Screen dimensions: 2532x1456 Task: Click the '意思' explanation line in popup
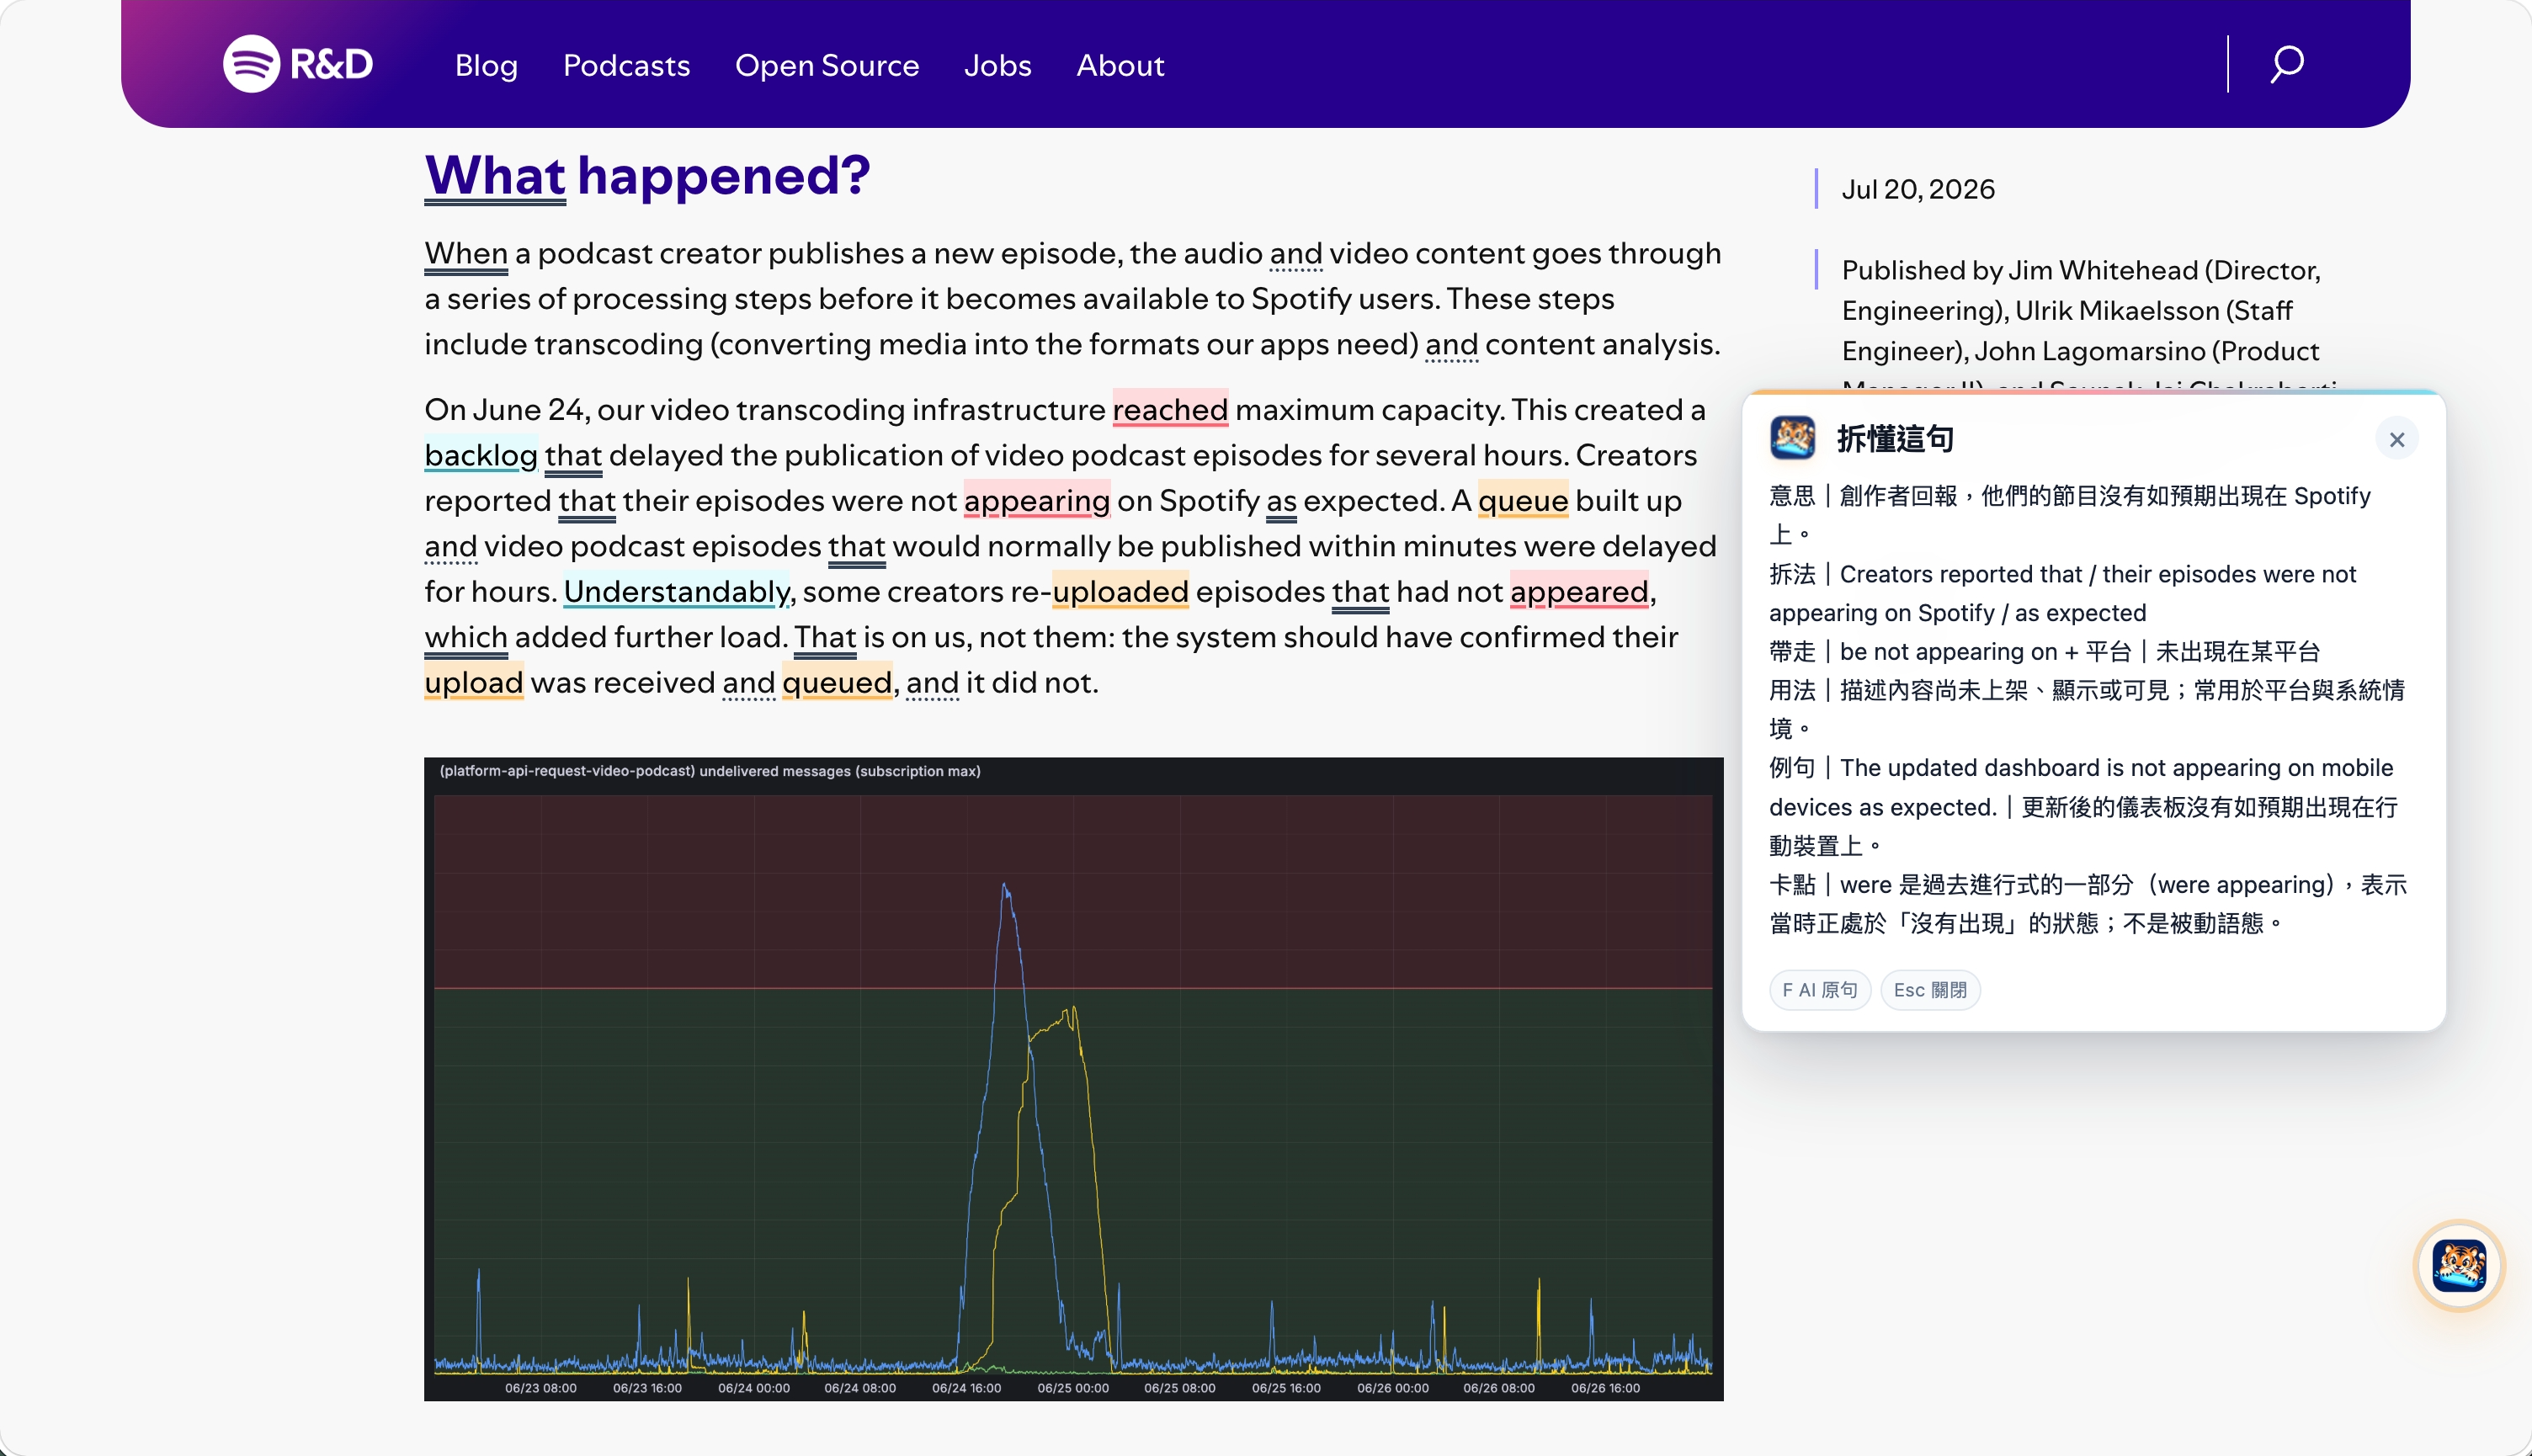click(2070, 515)
